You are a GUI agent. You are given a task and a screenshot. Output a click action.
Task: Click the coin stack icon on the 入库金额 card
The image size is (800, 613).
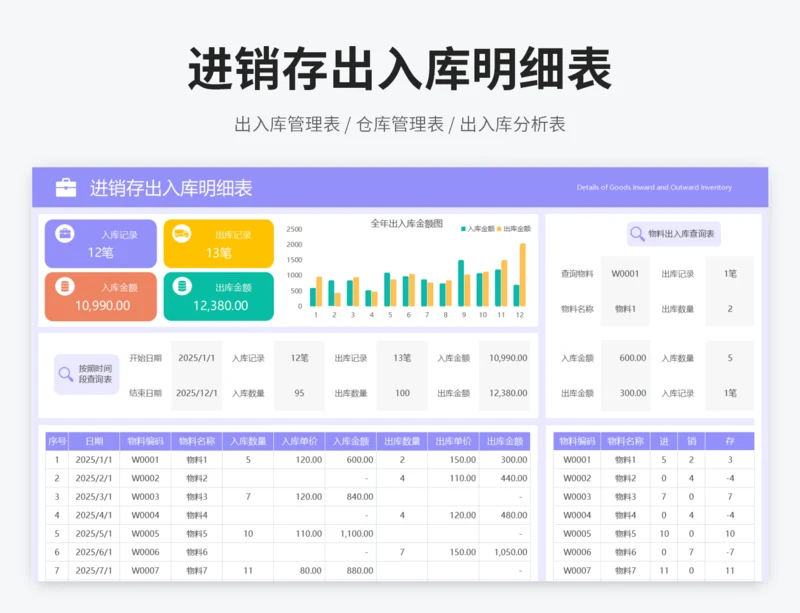coord(65,286)
